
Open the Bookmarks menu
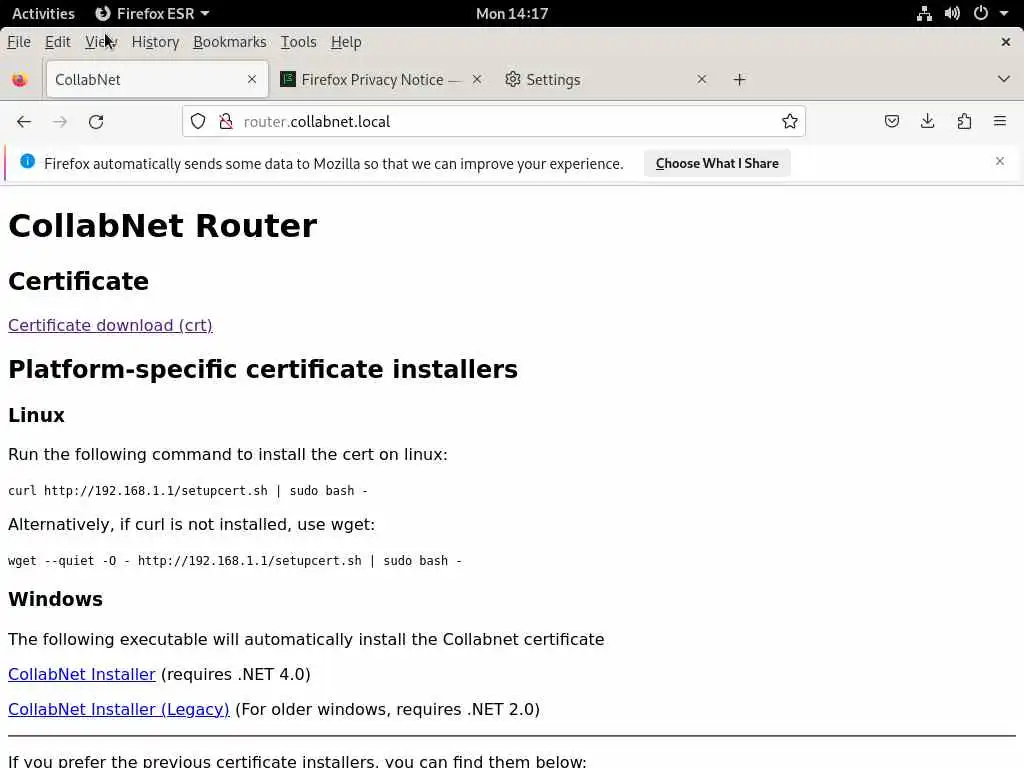[230, 42]
